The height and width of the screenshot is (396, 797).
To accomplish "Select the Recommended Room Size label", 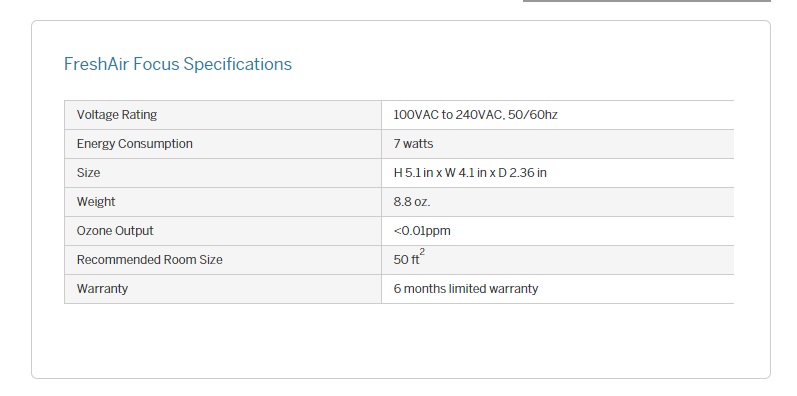I will click(x=149, y=260).
